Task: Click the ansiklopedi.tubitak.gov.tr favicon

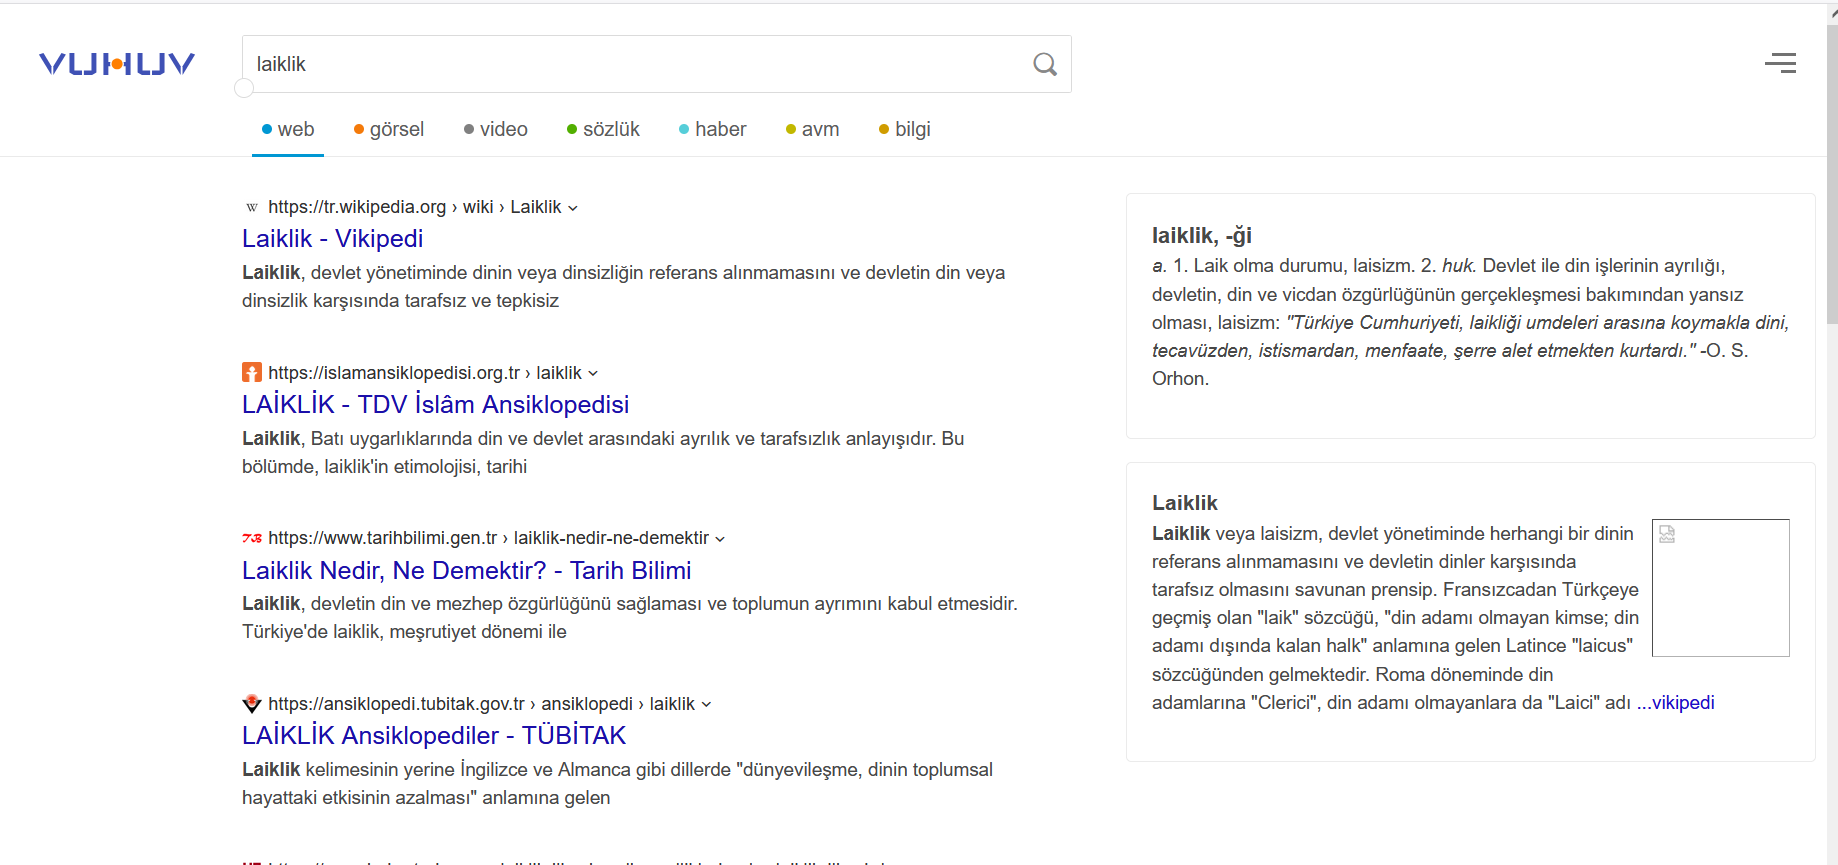Action: pyautogui.click(x=252, y=704)
